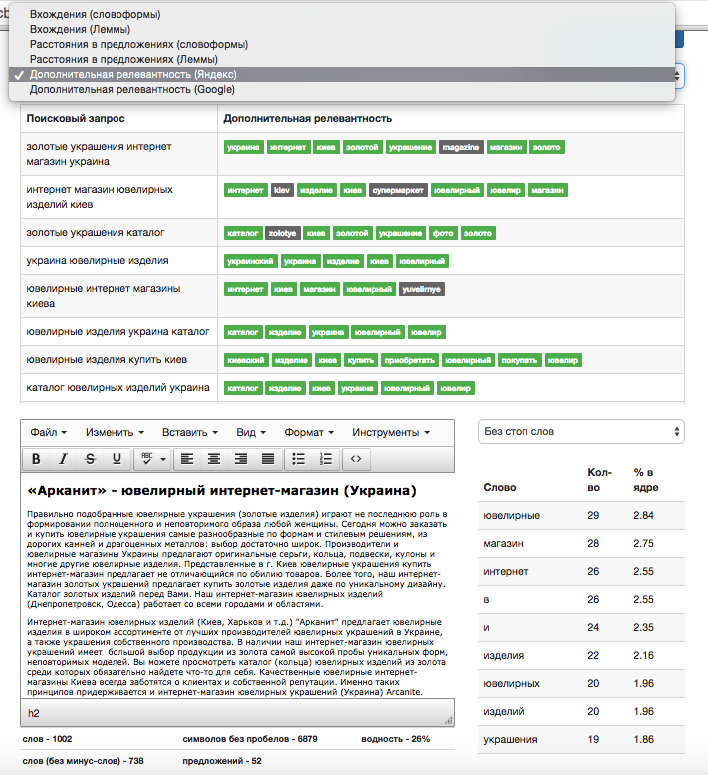Image resolution: width=708 pixels, height=775 pixels.
Task: Click gray tag magazine
Action: coord(461,147)
